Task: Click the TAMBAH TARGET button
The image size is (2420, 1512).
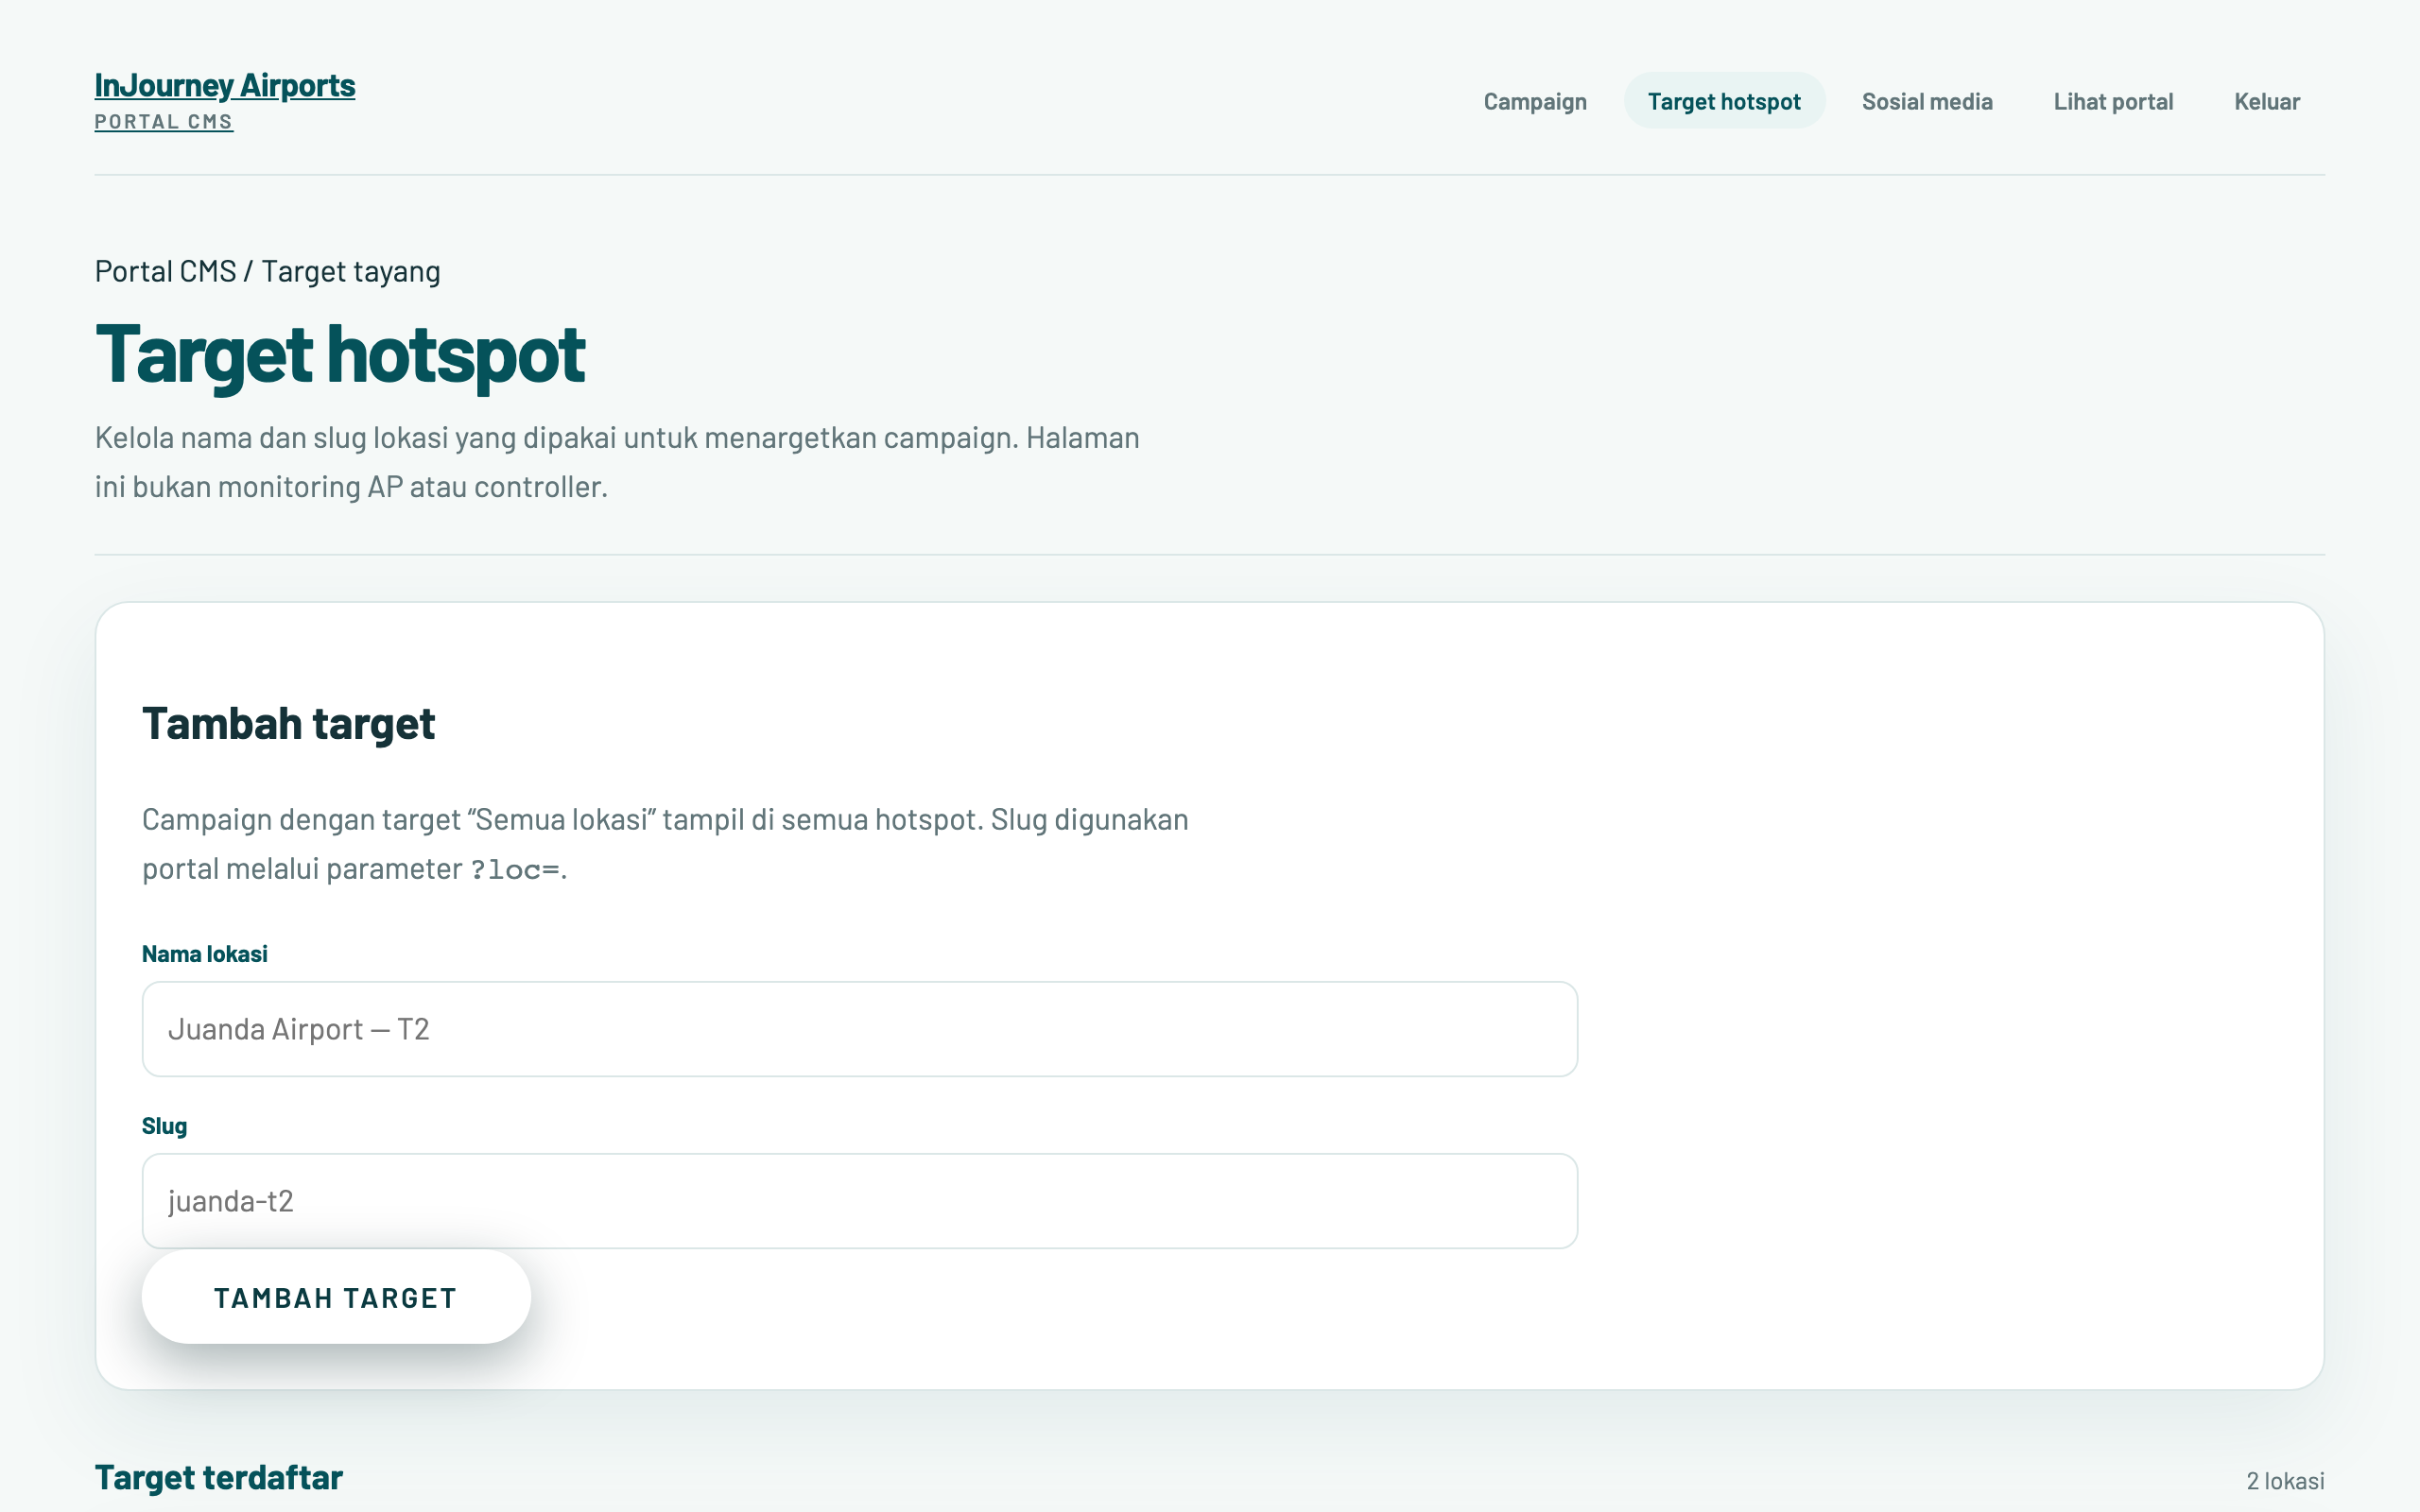Action: [x=336, y=1297]
